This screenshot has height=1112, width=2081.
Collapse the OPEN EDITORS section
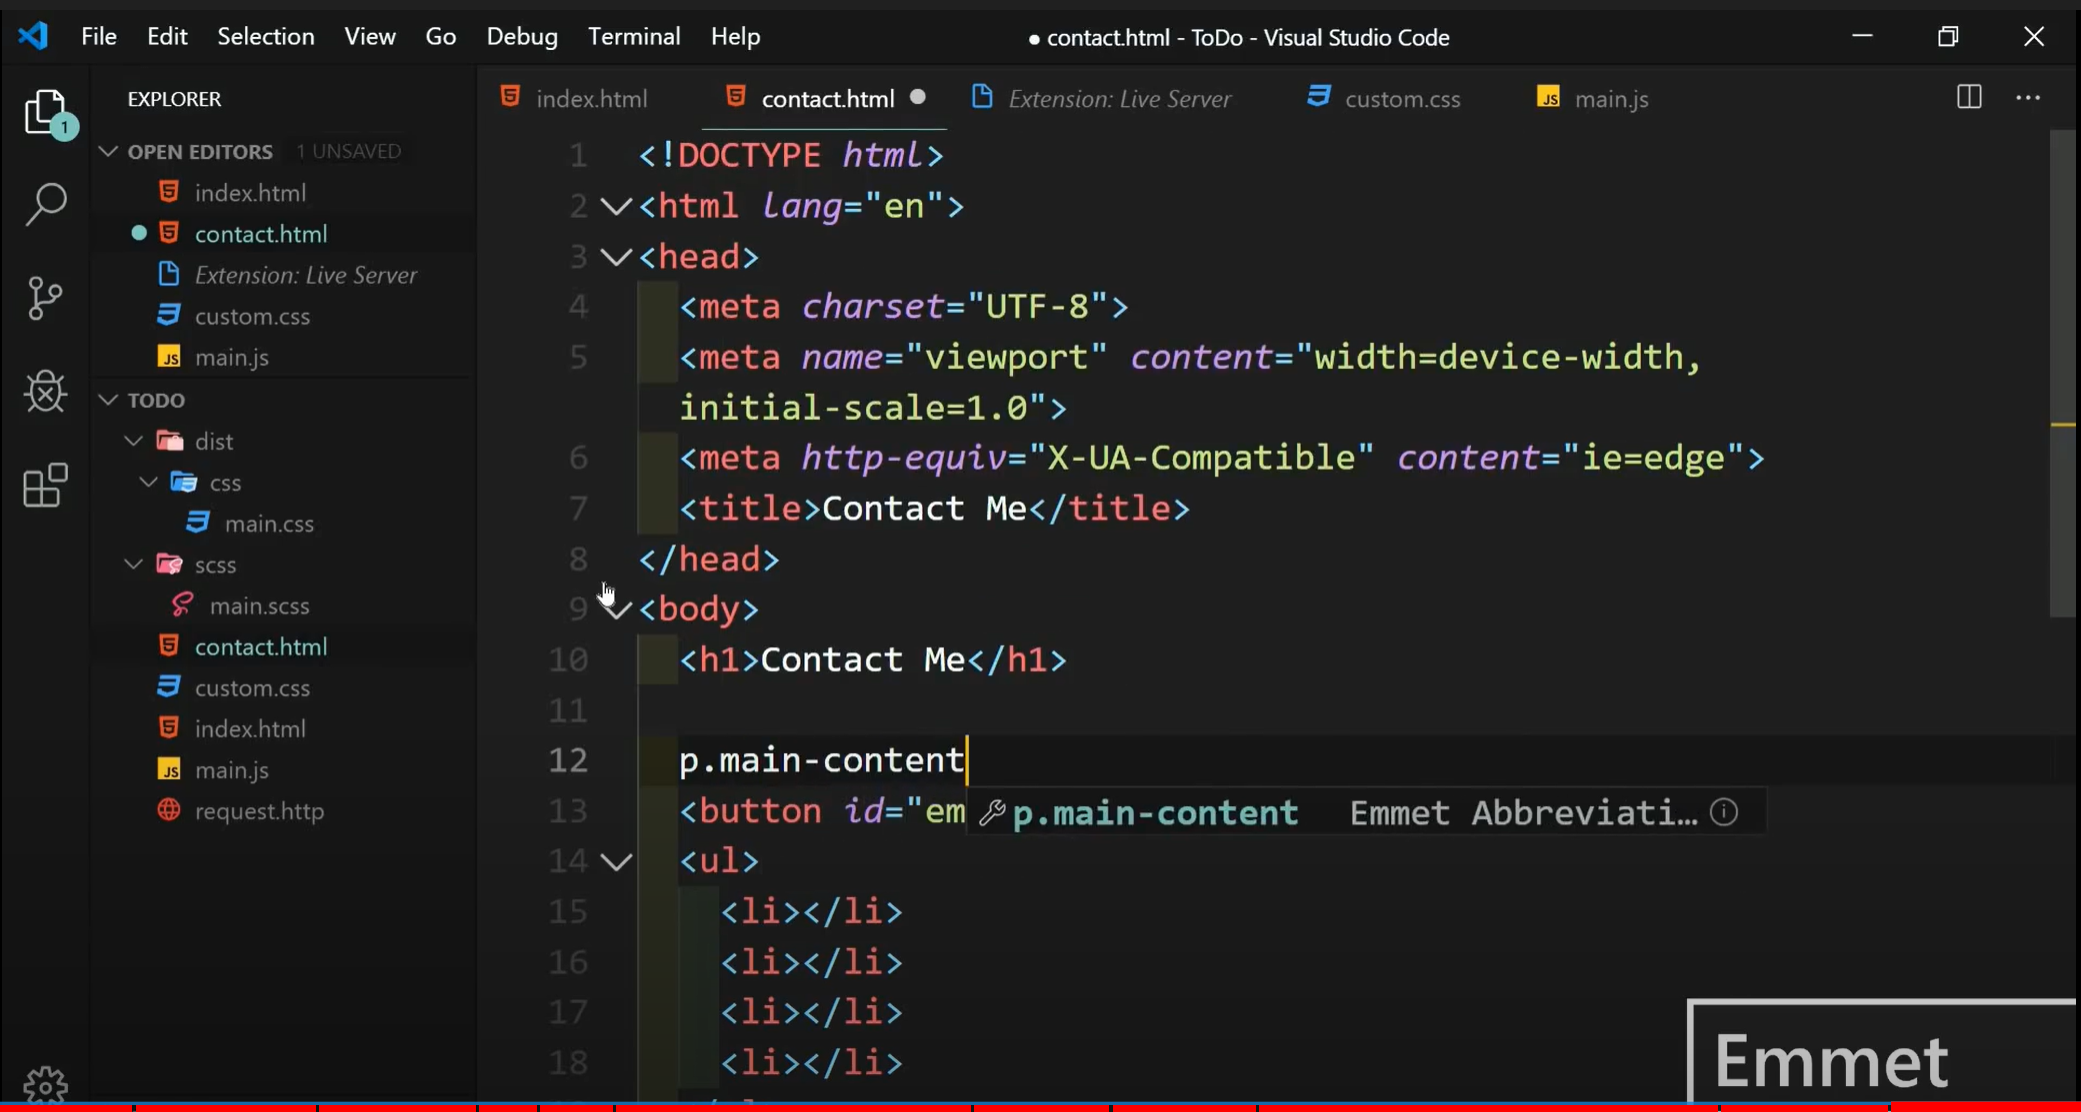point(108,151)
